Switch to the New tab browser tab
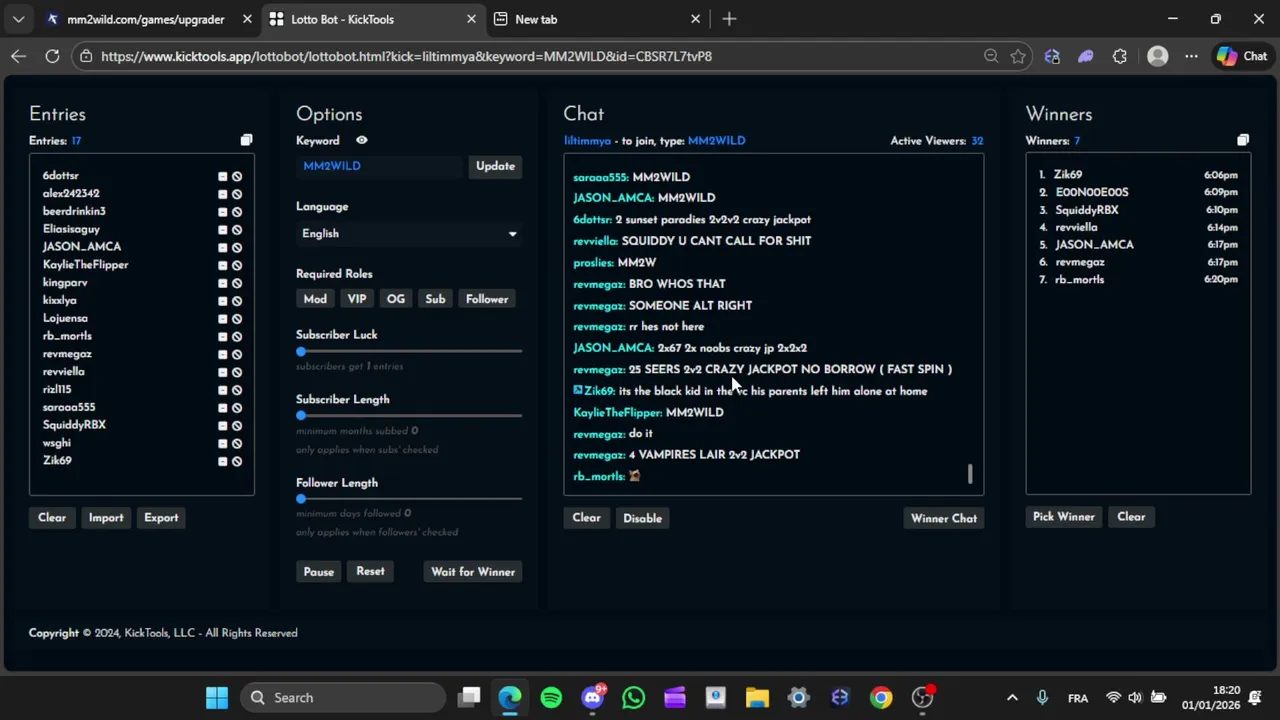1280x720 pixels. [x=597, y=19]
